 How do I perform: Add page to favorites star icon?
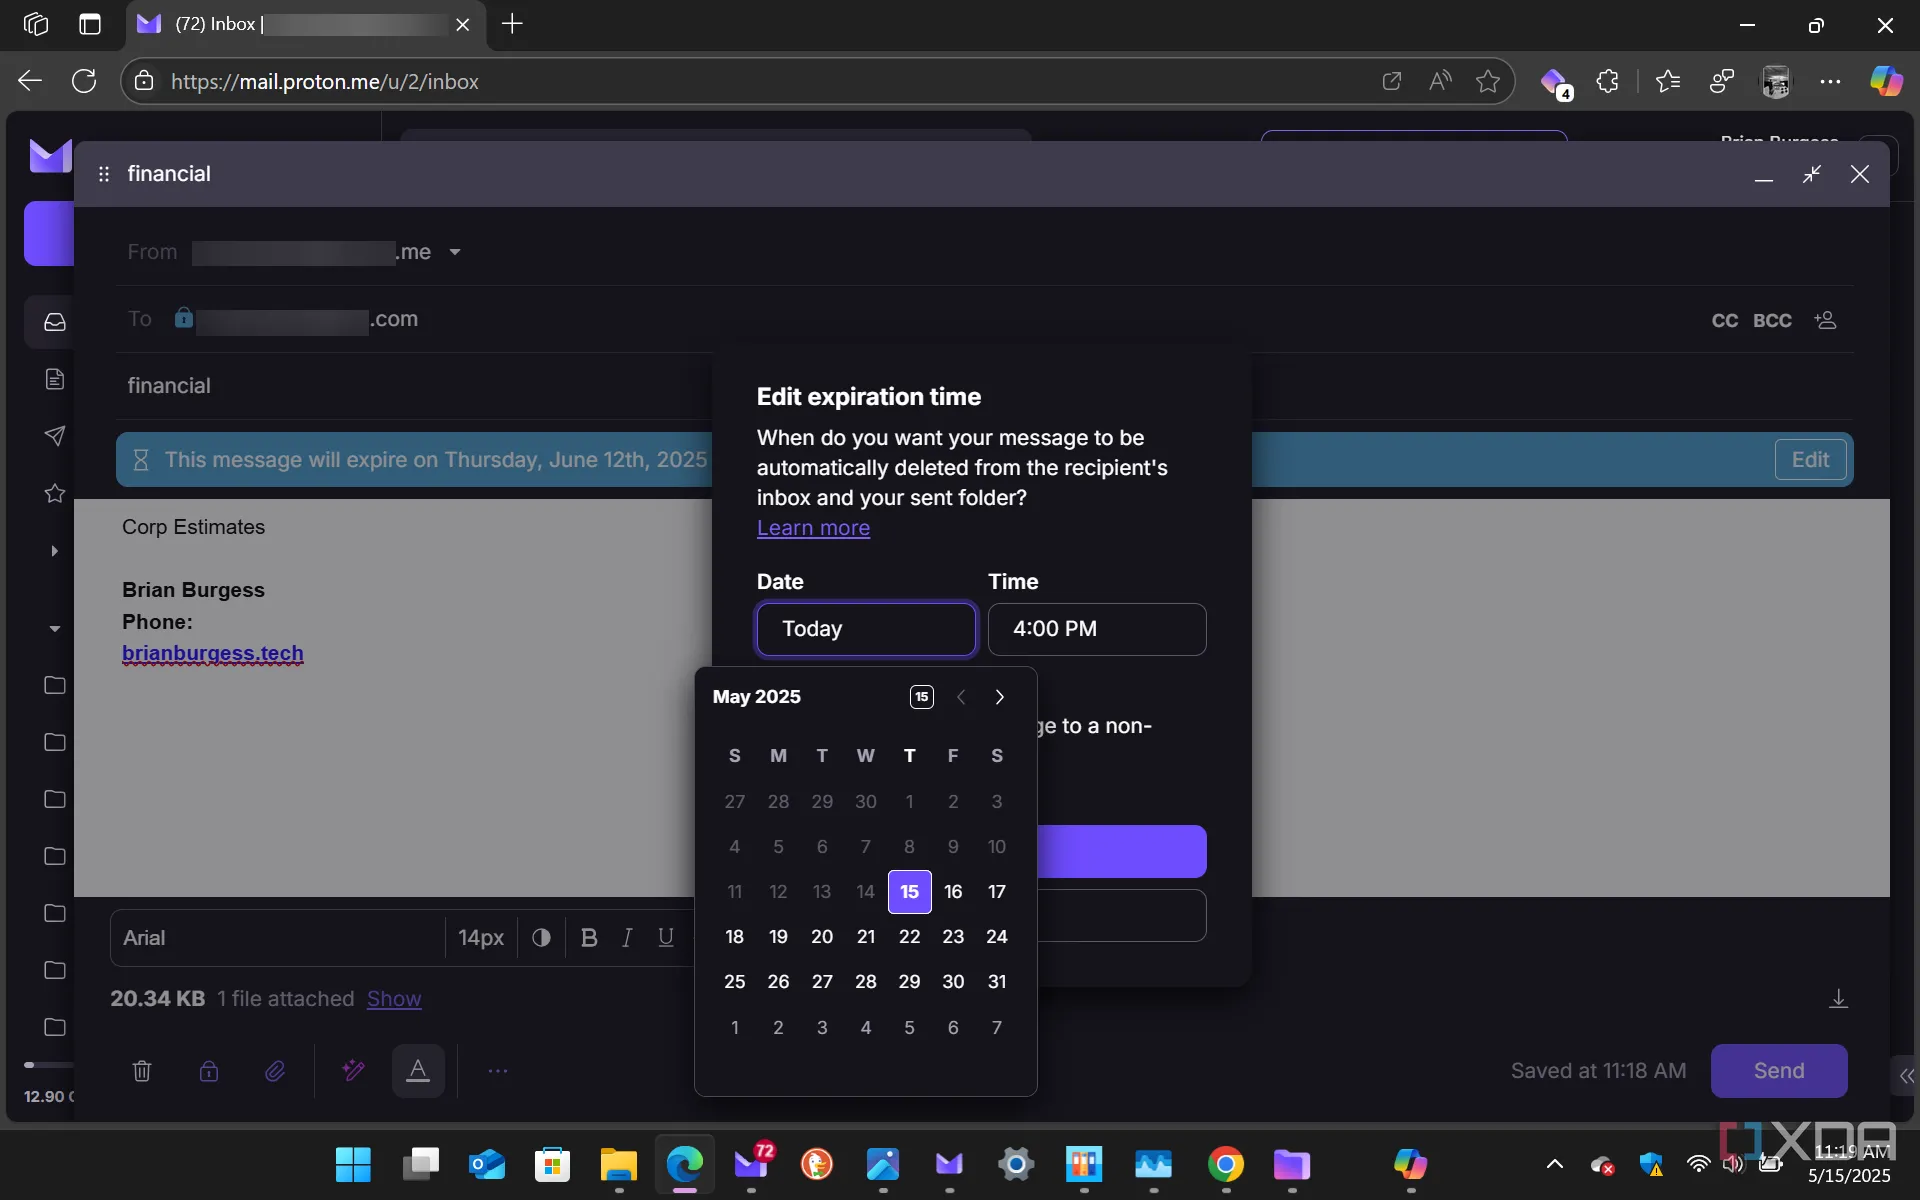coord(1488,81)
